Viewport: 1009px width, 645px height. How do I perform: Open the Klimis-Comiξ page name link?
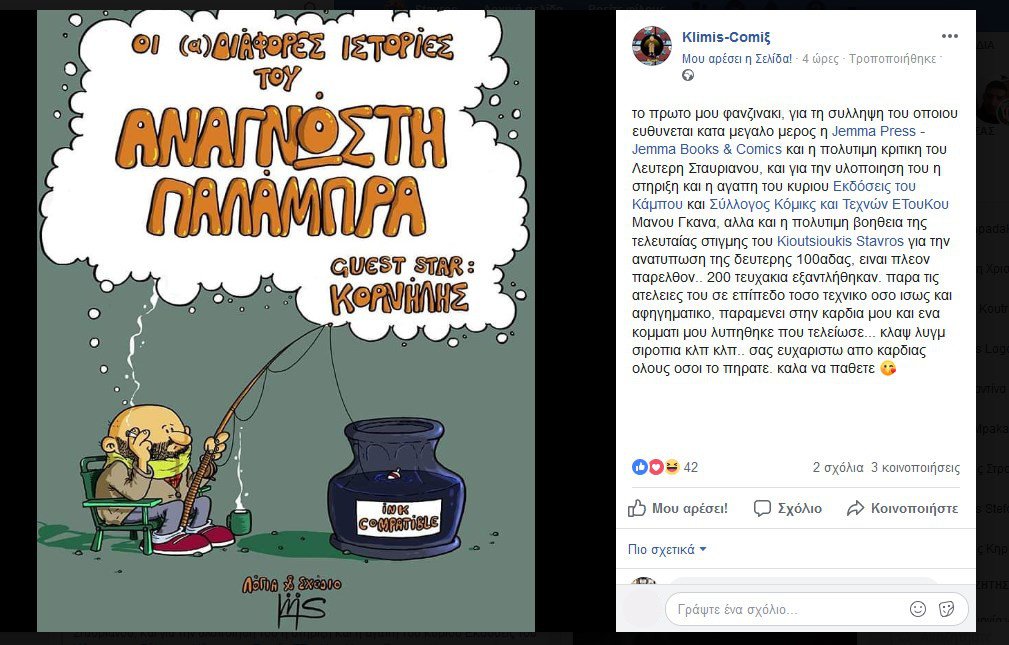(726, 37)
